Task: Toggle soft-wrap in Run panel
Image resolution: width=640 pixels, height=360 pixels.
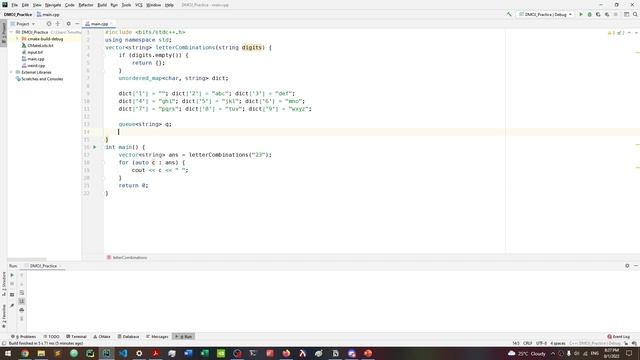Action: (22, 293)
